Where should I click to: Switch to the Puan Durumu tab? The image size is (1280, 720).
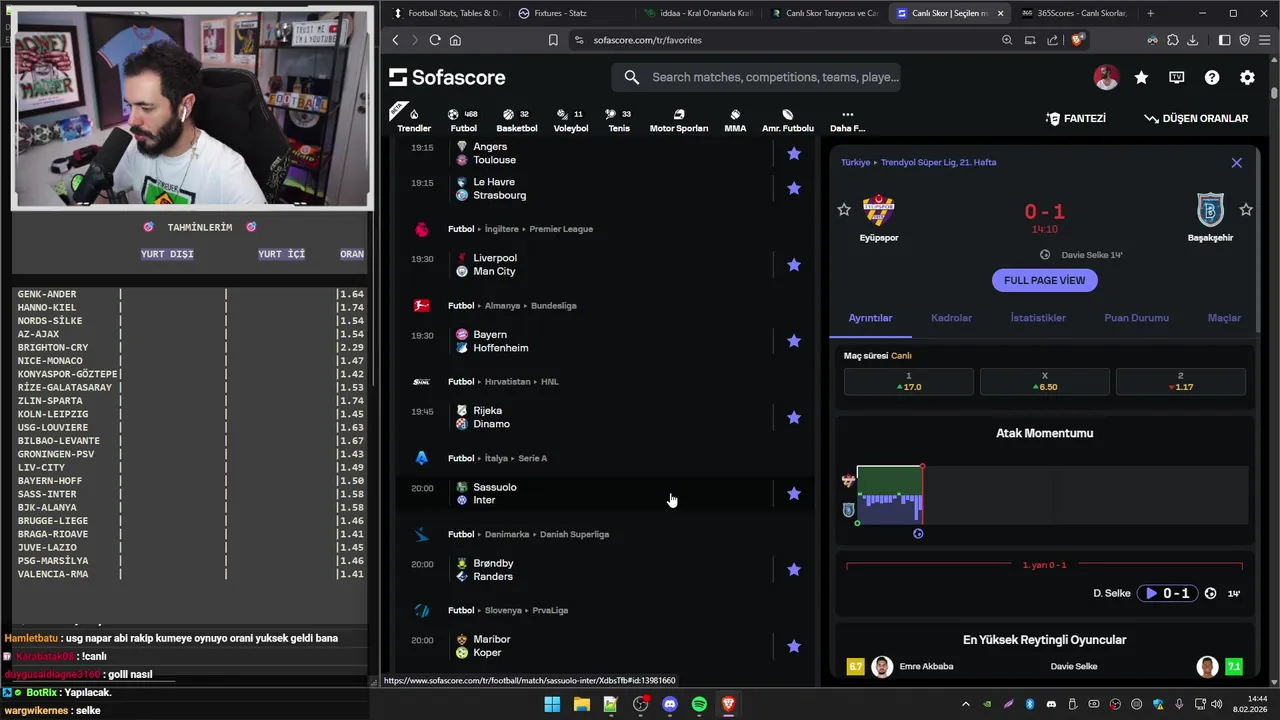1136,318
